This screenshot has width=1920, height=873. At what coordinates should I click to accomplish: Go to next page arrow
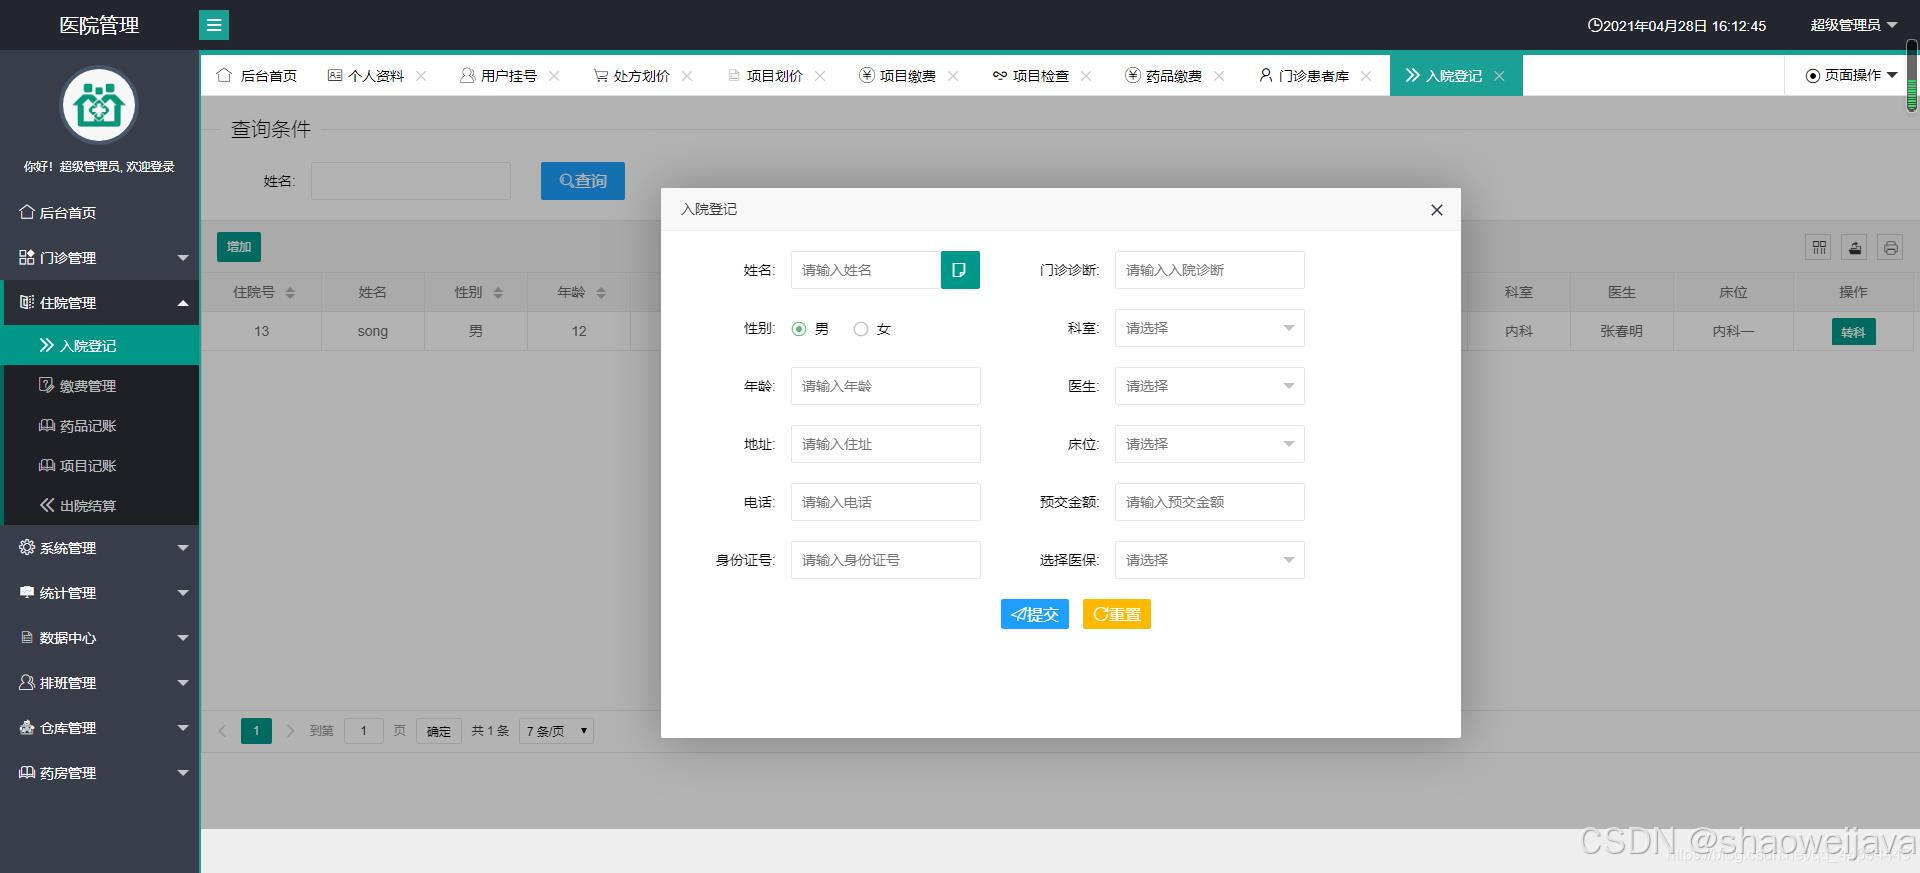[290, 731]
